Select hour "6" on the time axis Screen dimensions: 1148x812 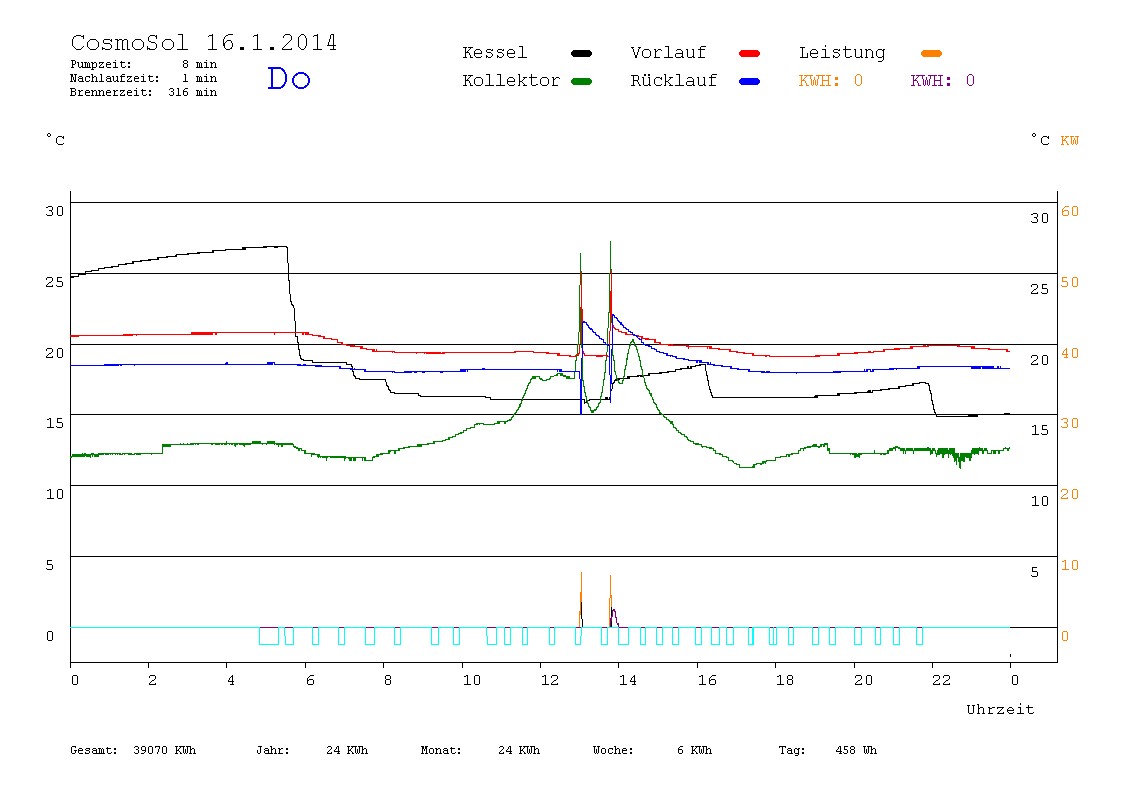(310, 680)
